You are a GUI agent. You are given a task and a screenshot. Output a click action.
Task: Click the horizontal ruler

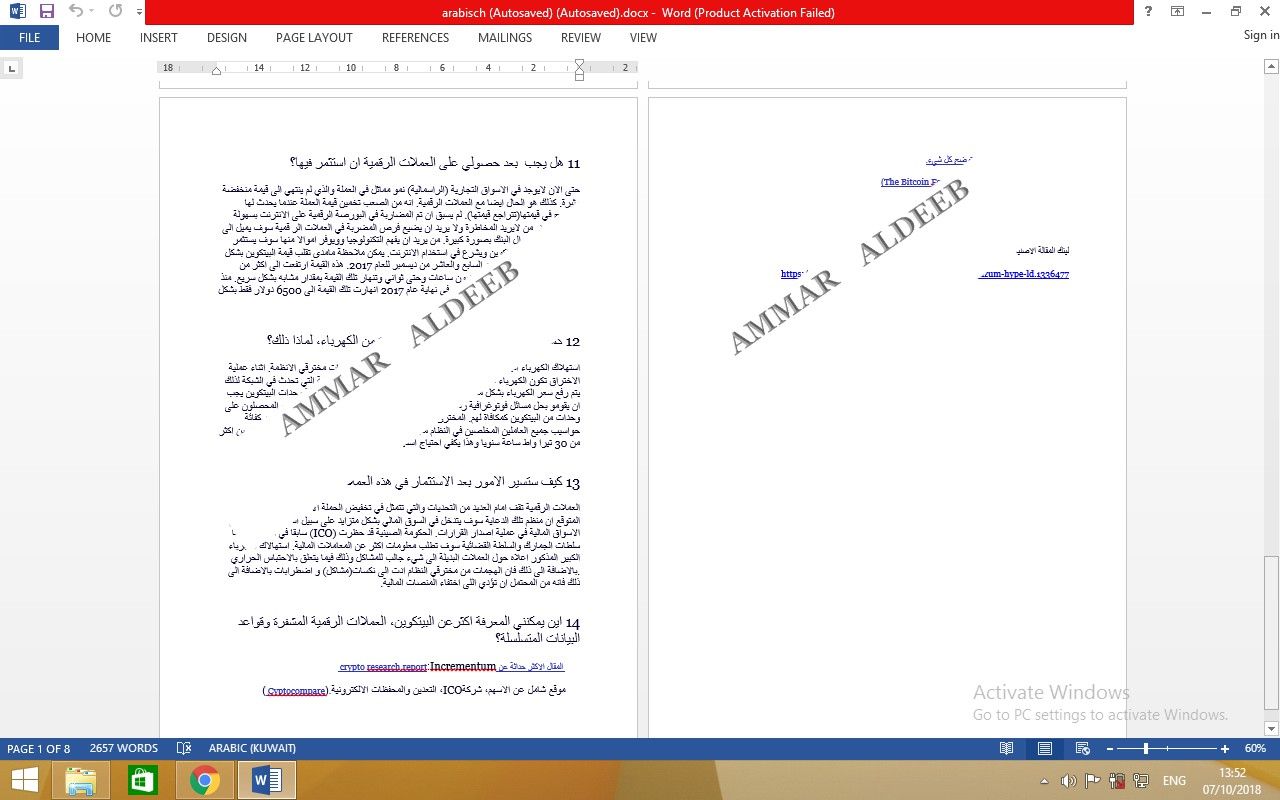(x=398, y=69)
